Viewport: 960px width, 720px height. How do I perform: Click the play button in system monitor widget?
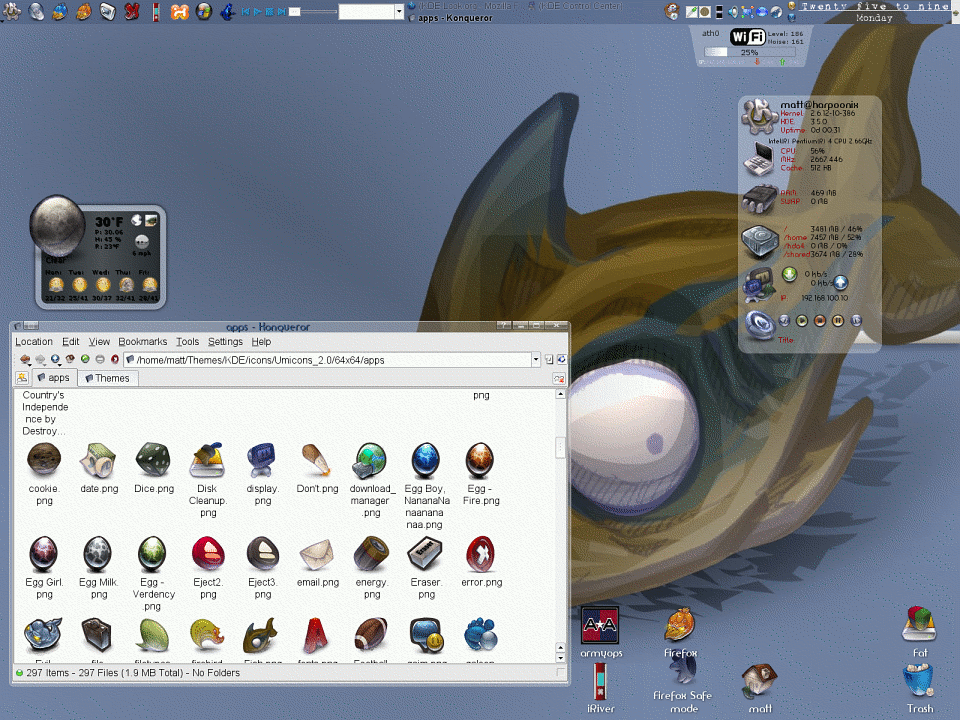click(x=801, y=320)
